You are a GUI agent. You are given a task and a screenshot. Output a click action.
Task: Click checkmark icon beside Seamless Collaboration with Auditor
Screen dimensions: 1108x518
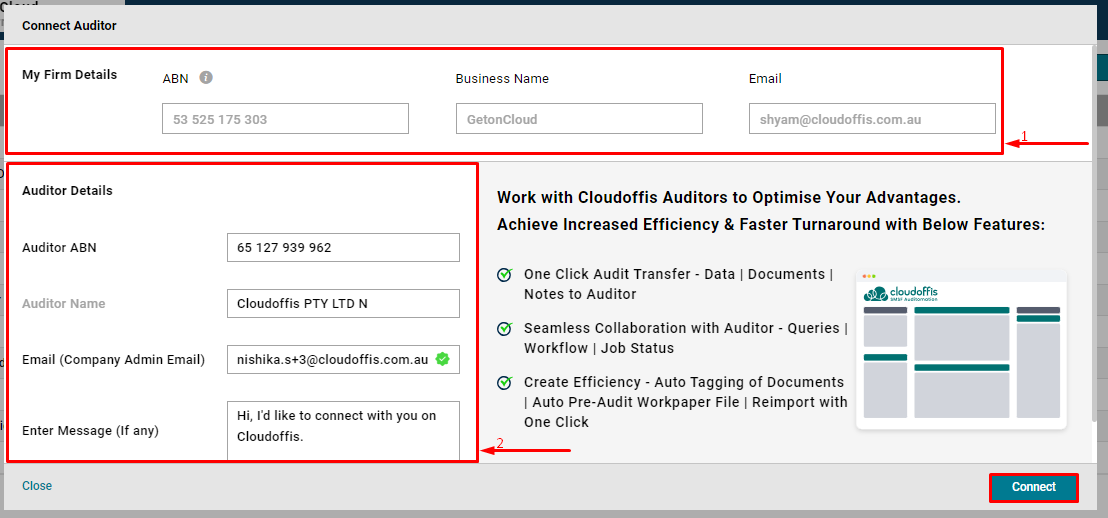505,328
